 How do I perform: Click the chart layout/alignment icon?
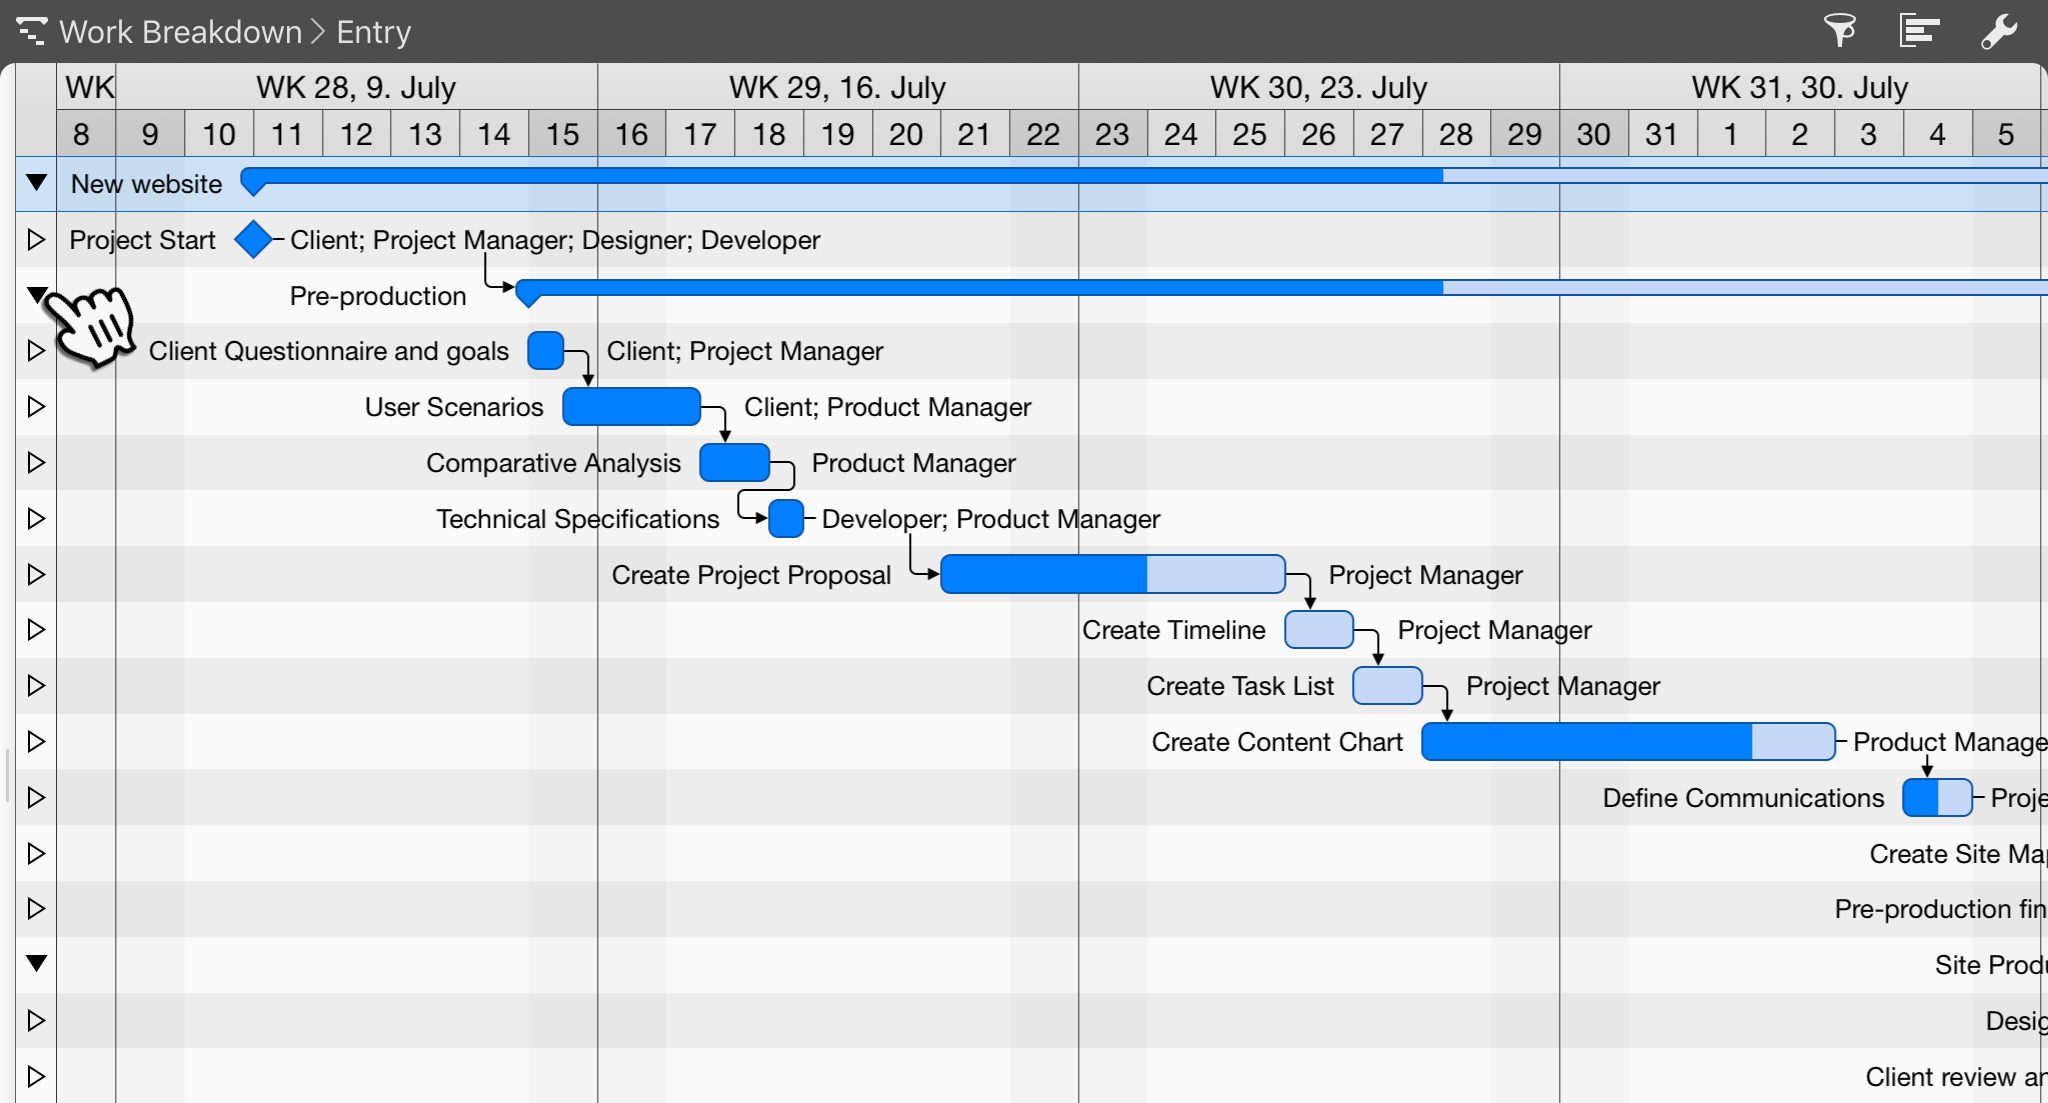pyautogui.click(x=1918, y=31)
